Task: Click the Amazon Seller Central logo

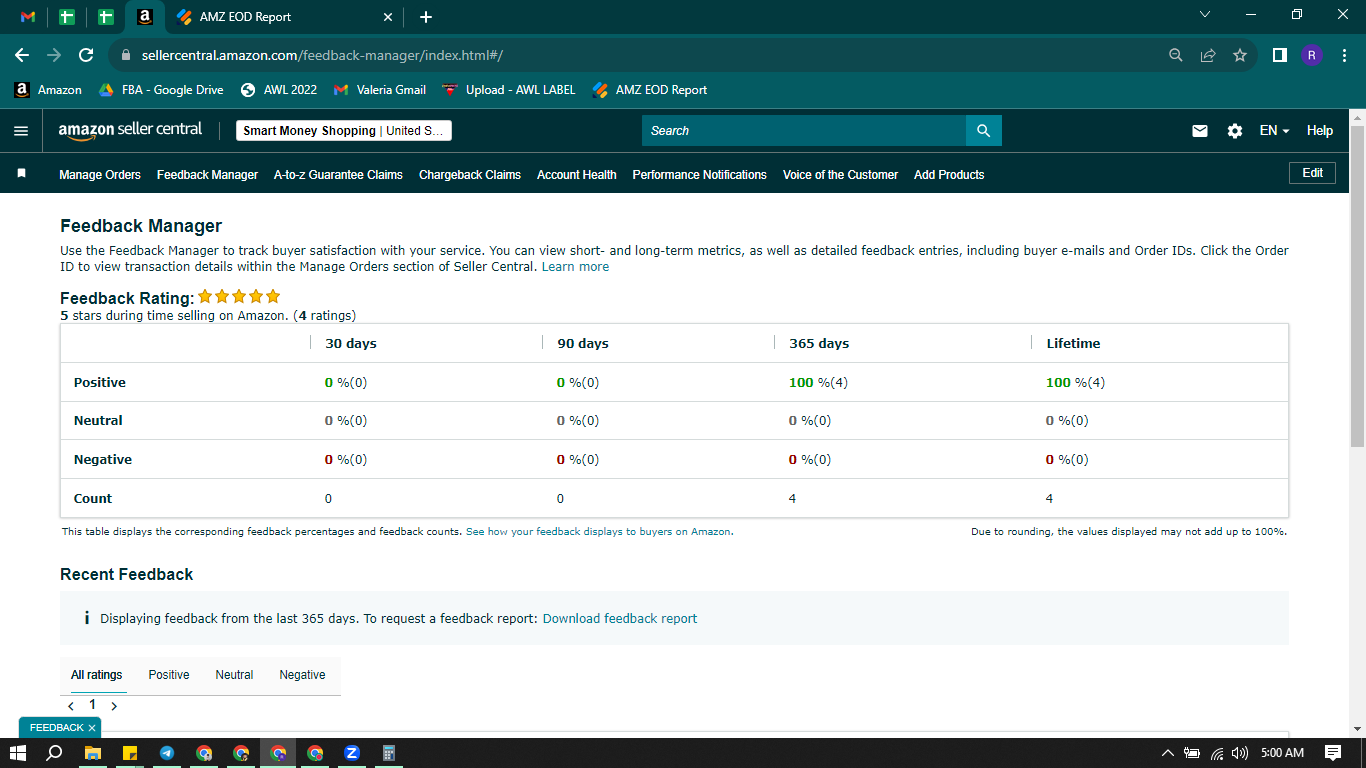Action: coord(130,130)
